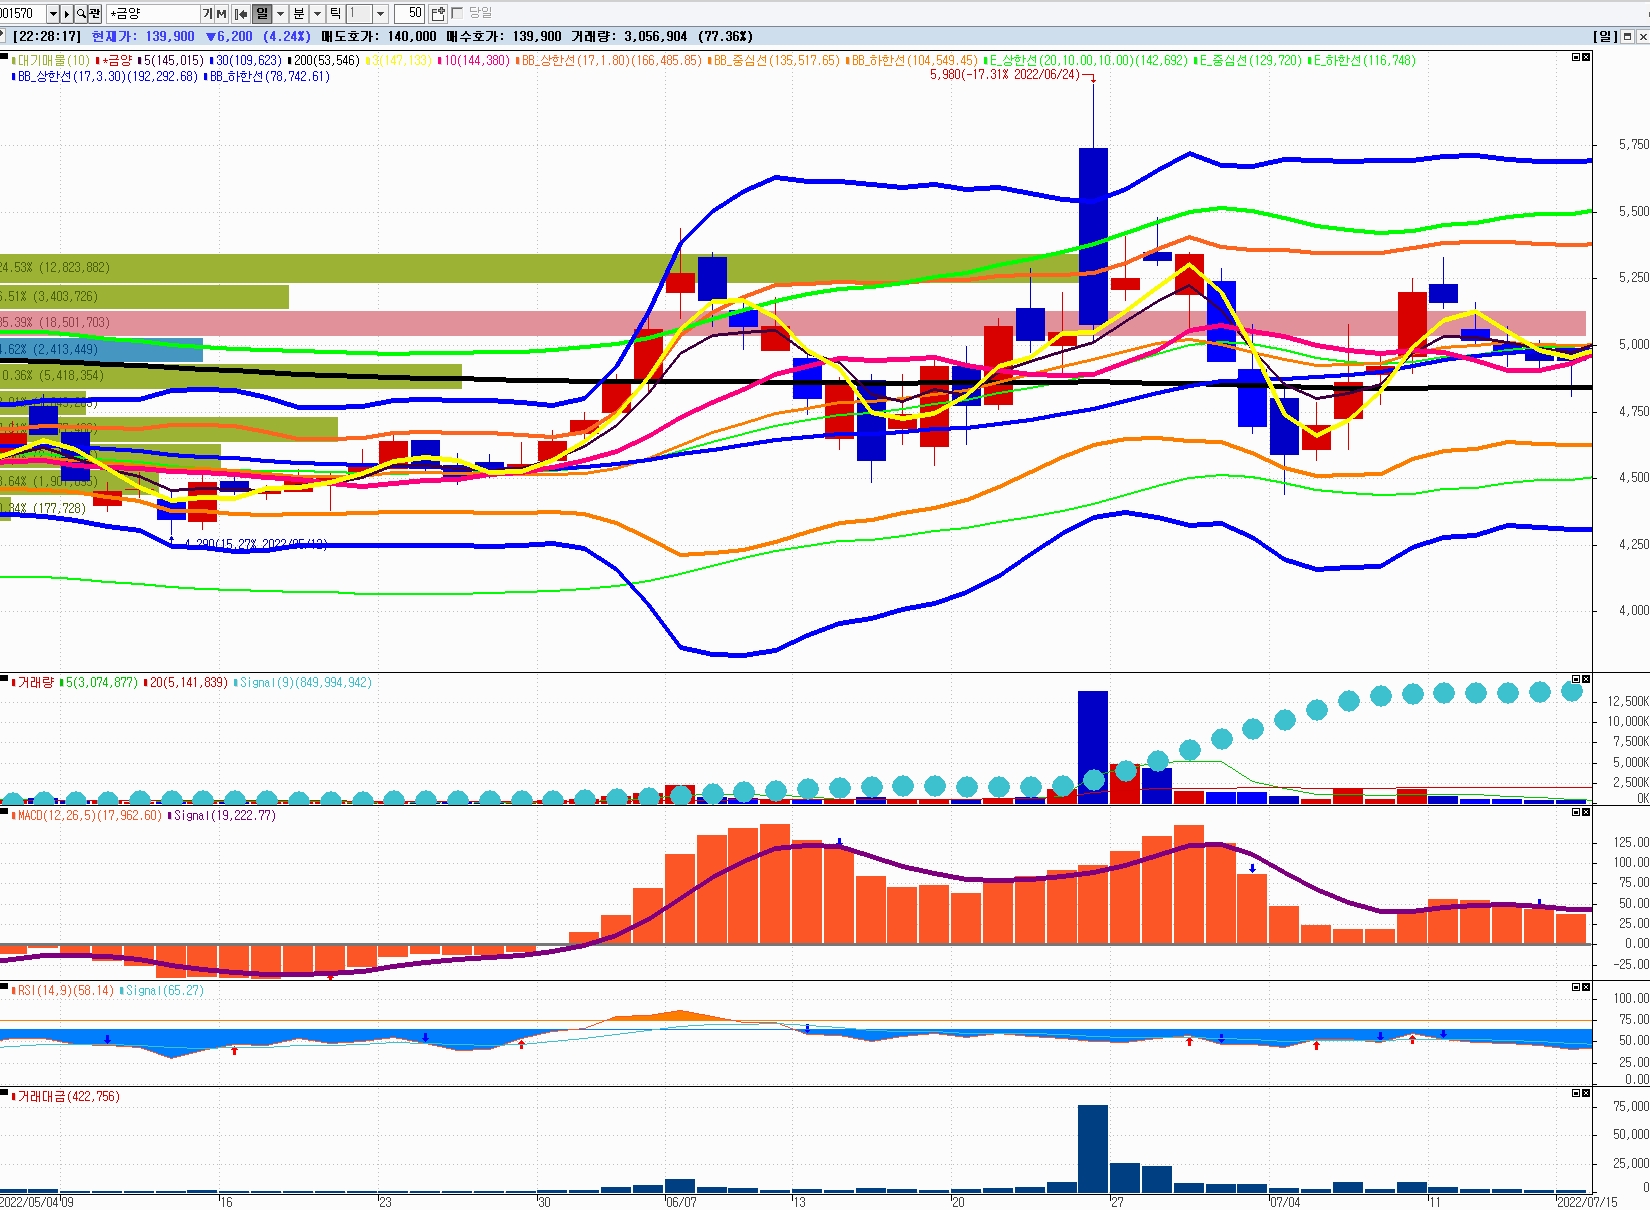The image size is (1650, 1210).
Task: Maximize the MACD indicator panel
Action: tap(1576, 812)
